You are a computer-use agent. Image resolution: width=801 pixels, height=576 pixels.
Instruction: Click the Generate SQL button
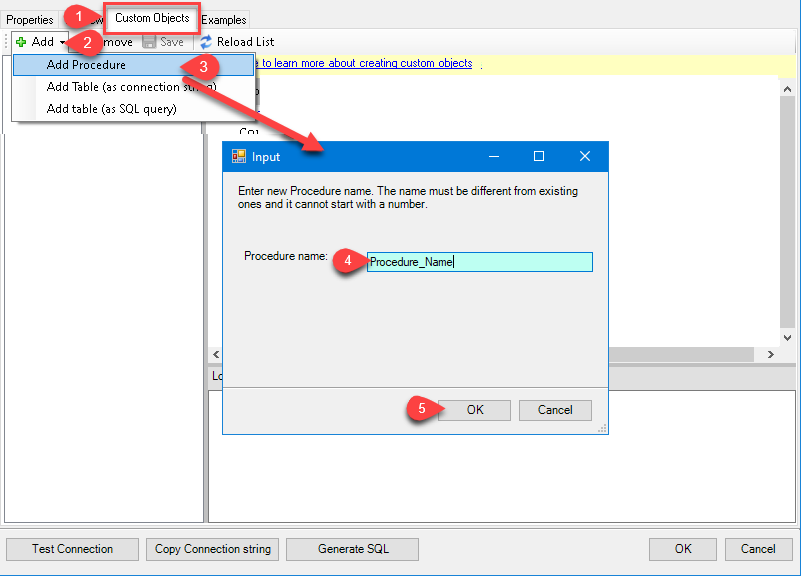(x=352, y=549)
